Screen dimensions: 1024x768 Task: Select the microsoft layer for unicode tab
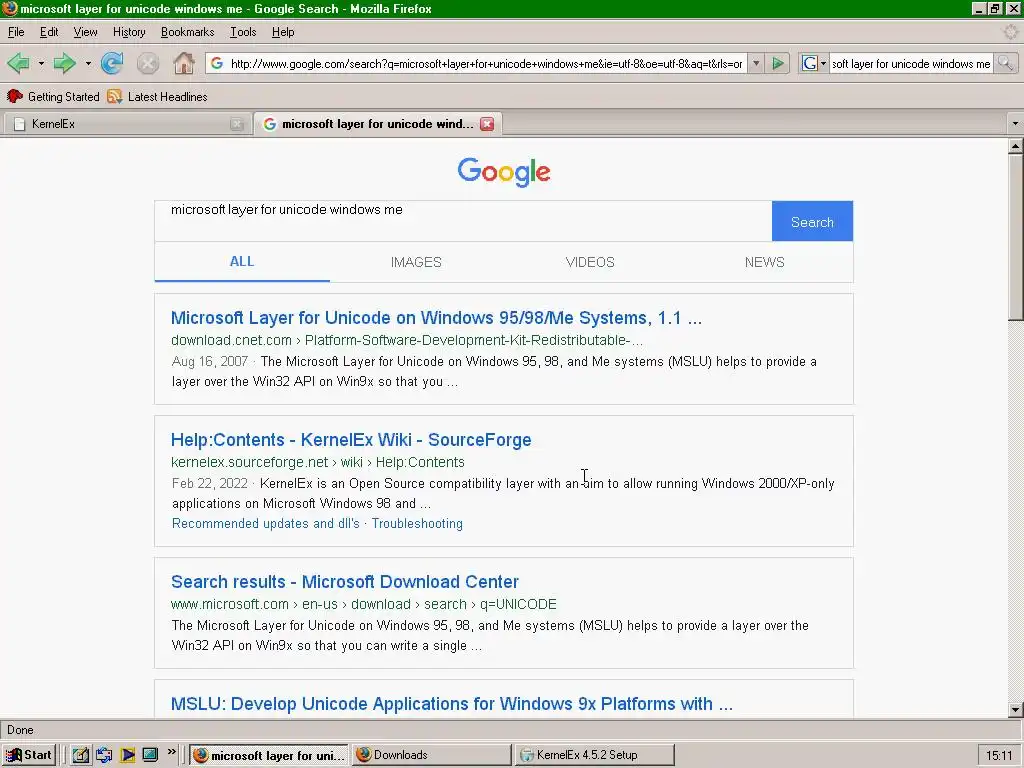(377, 124)
